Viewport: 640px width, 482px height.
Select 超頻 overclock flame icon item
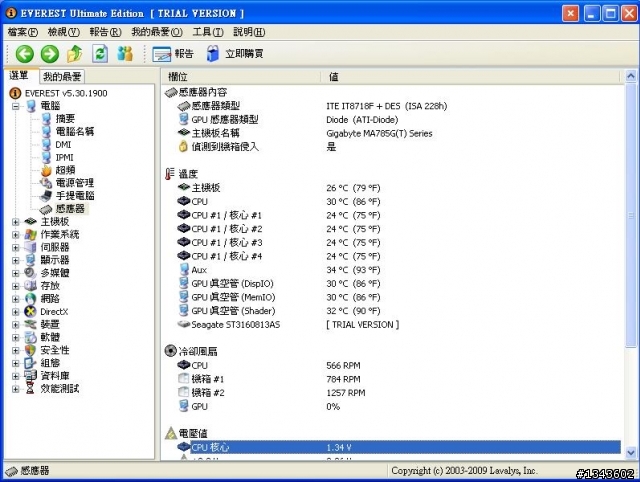(x=46, y=170)
